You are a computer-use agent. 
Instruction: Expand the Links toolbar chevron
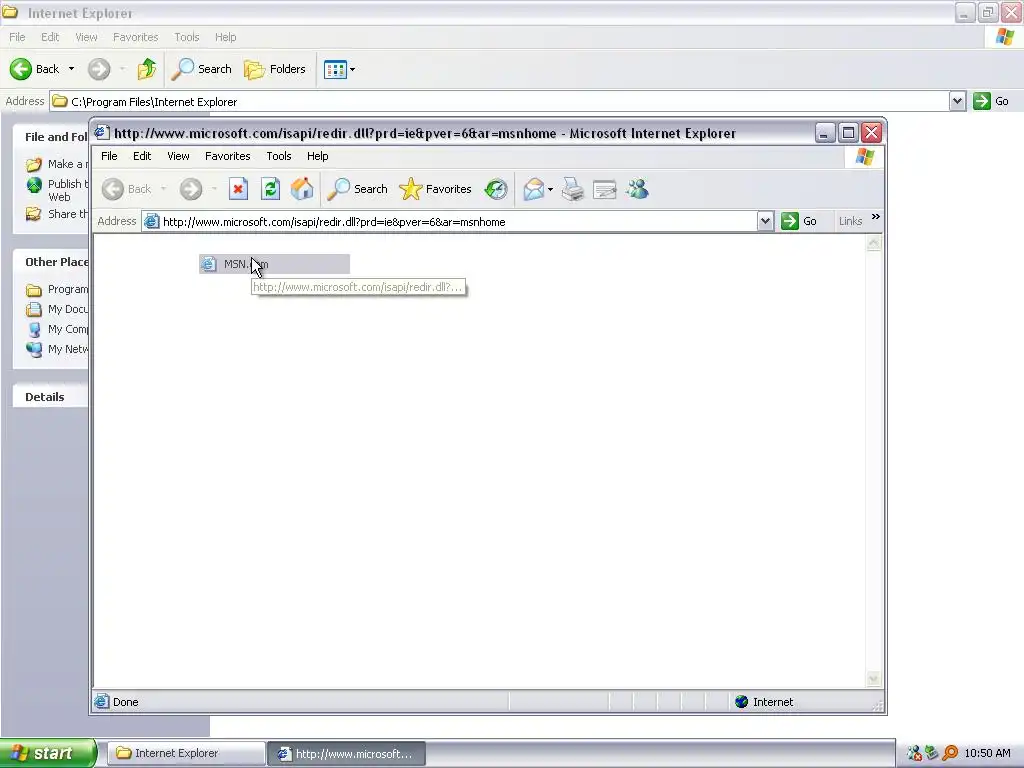pyautogui.click(x=876, y=217)
